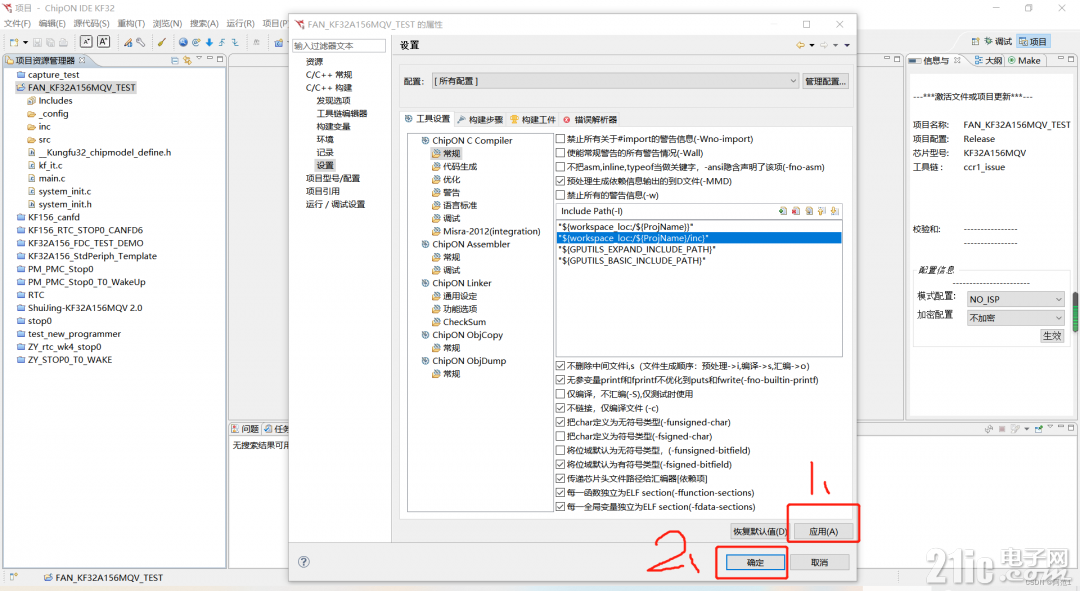The height and width of the screenshot is (591, 1080).
Task: Move the selected include path up
Action: (822, 211)
